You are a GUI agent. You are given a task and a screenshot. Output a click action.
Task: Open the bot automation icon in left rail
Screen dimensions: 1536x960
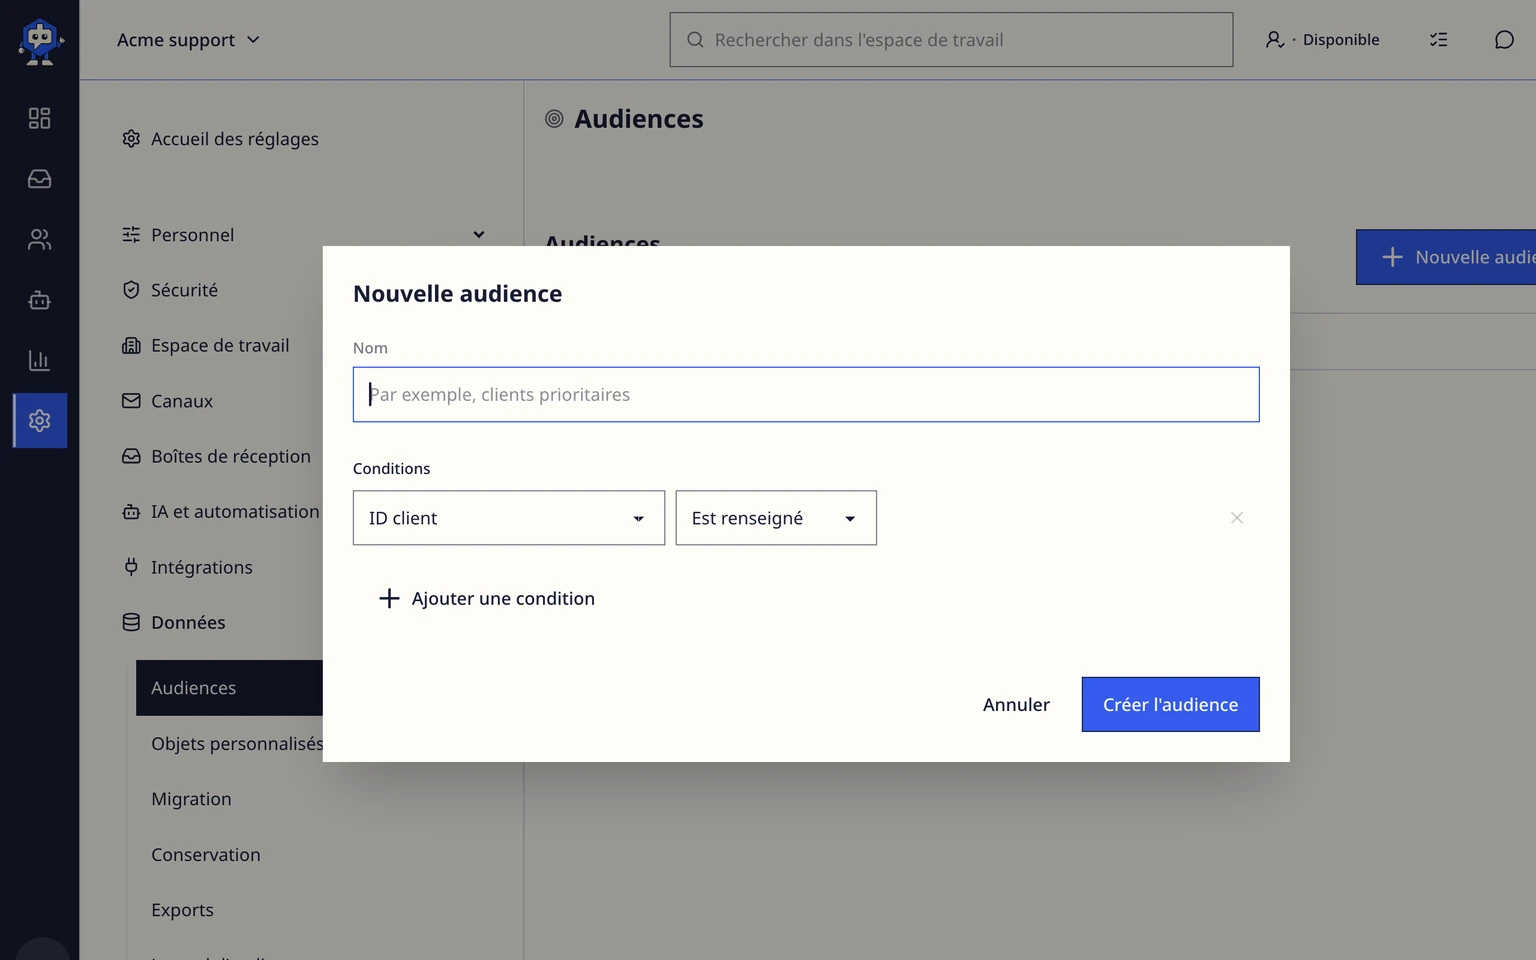(x=39, y=300)
